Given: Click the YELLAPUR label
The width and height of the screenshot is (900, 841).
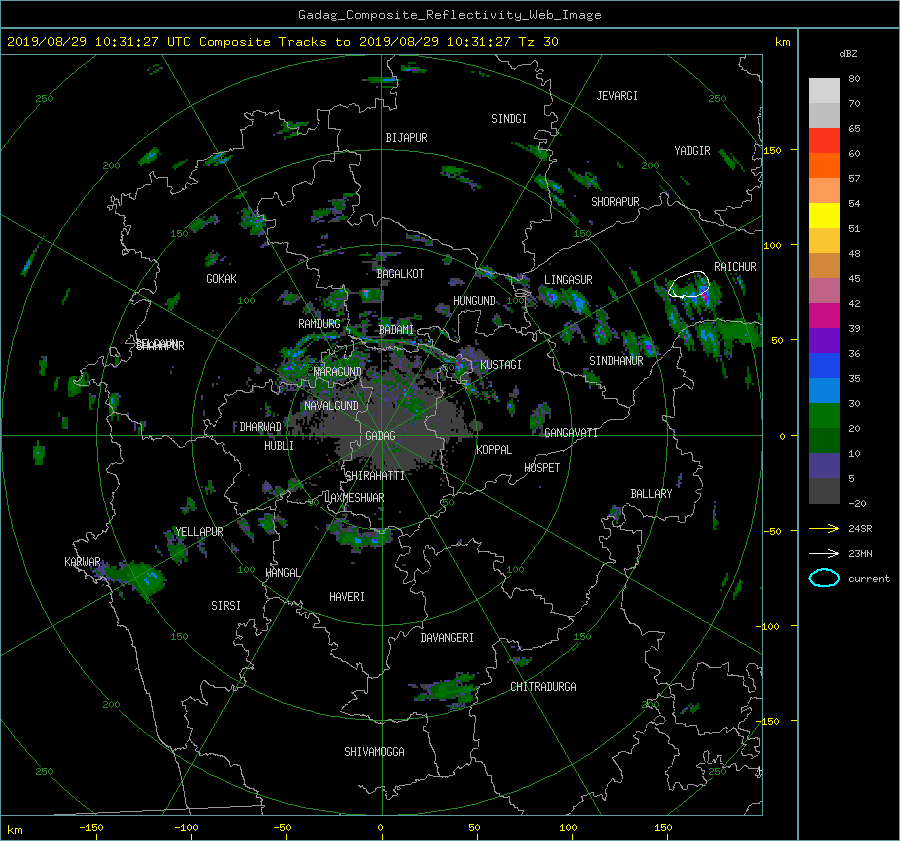Looking at the screenshot, I should tap(199, 532).
